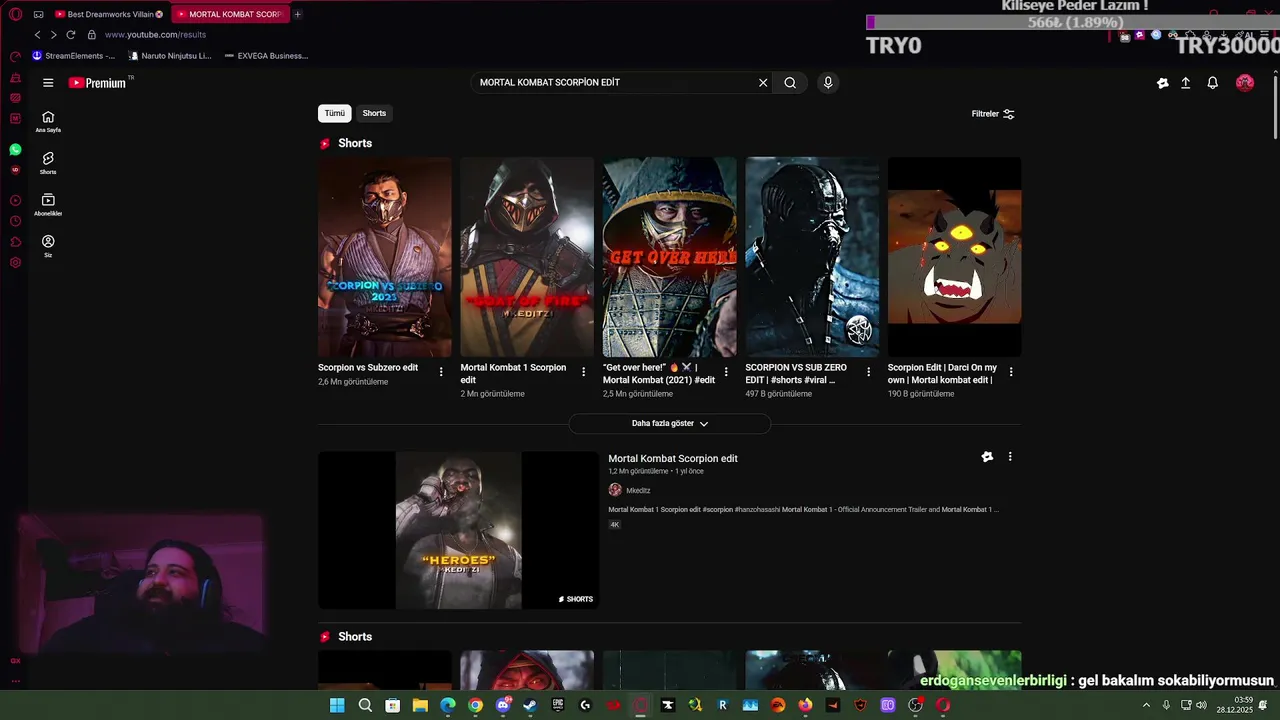The width and height of the screenshot is (1280, 720).
Task: Play the Scorpion vs Subzero 2023 thumbnail
Action: click(x=385, y=256)
